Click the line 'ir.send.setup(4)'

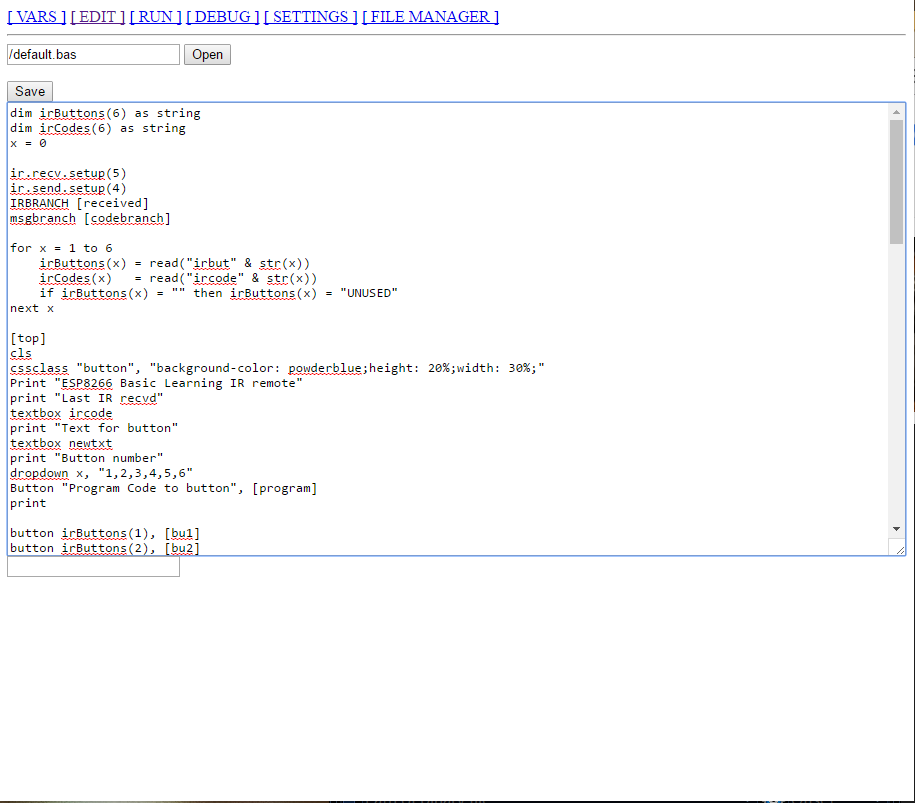[68, 188]
